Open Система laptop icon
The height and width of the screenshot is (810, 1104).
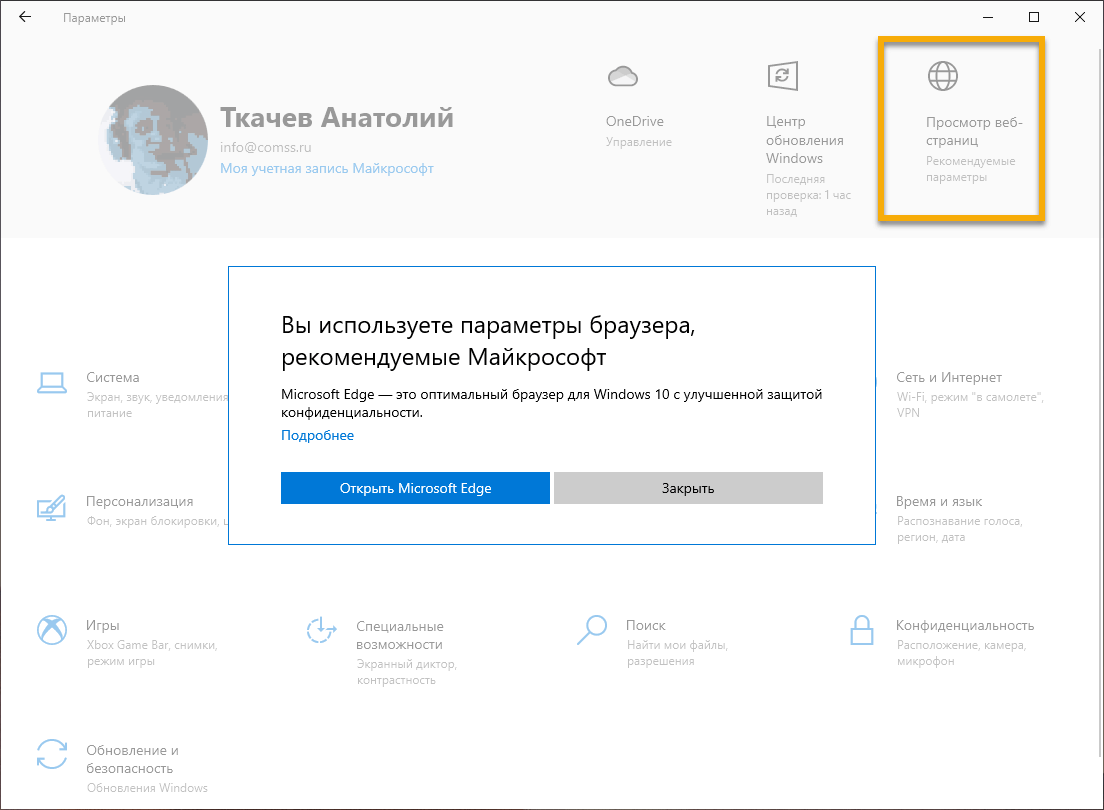(x=52, y=383)
